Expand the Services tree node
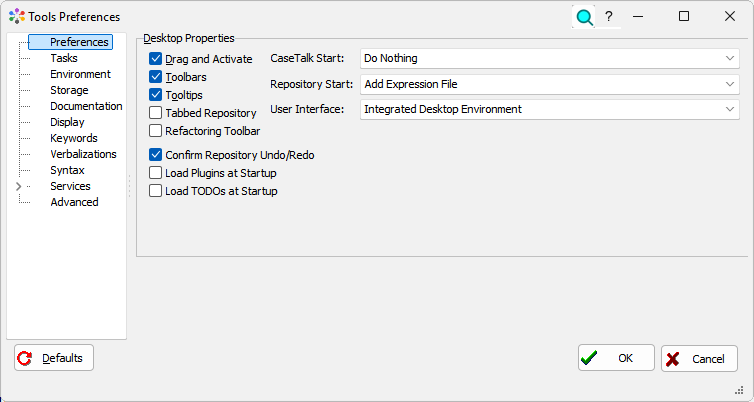Viewport: 754px width, 402px height. pyautogui.click(x=18, y=186)
